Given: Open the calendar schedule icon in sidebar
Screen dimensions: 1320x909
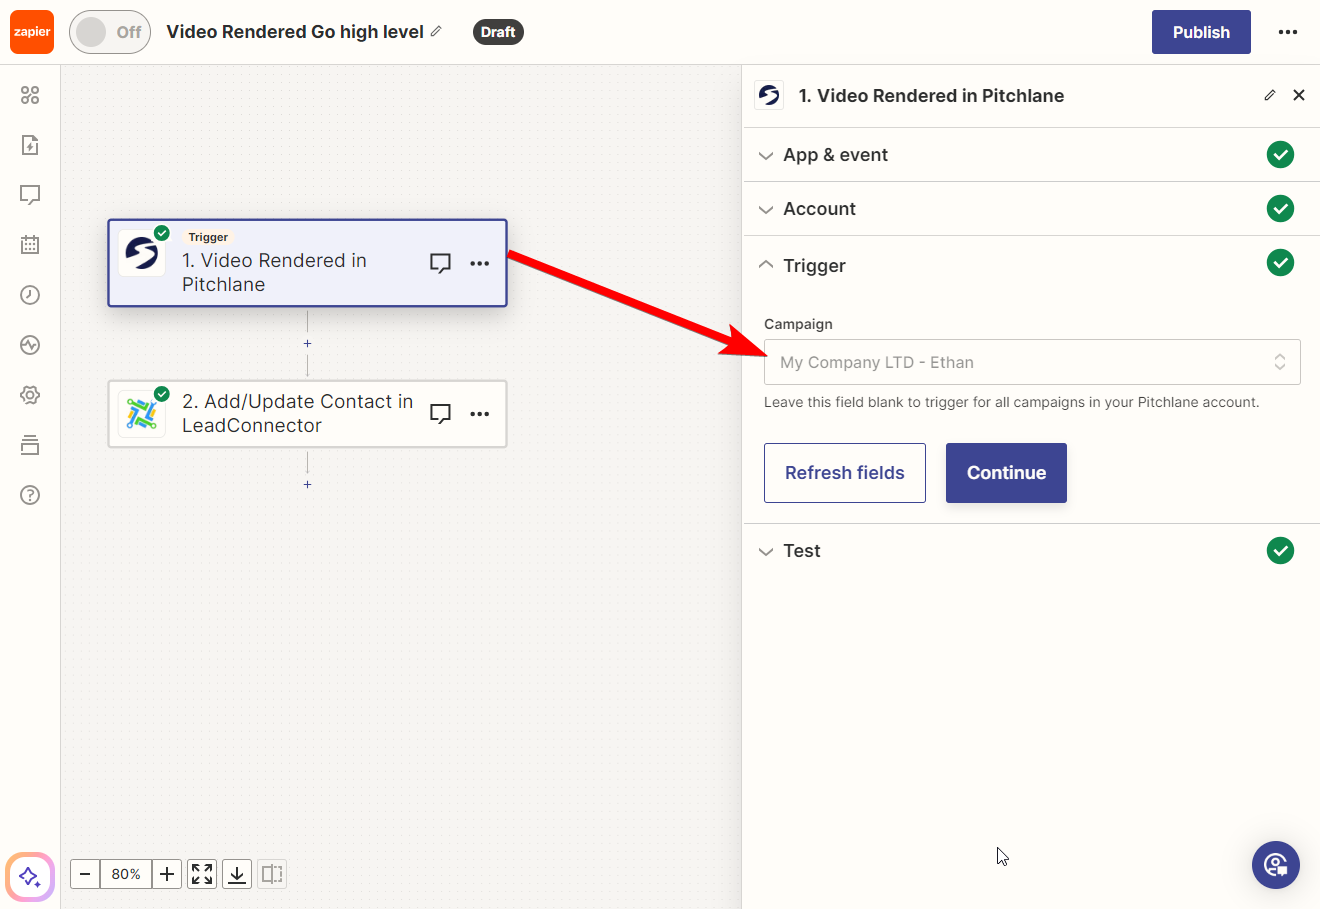Looking at the screenshot, I should [30, 245].
